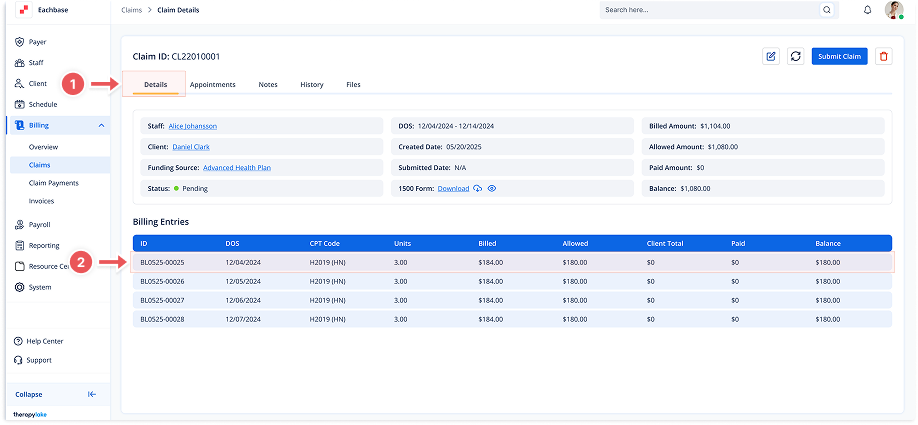
Task: Collapse the Billing sidebar section
Action: (101, 125)
